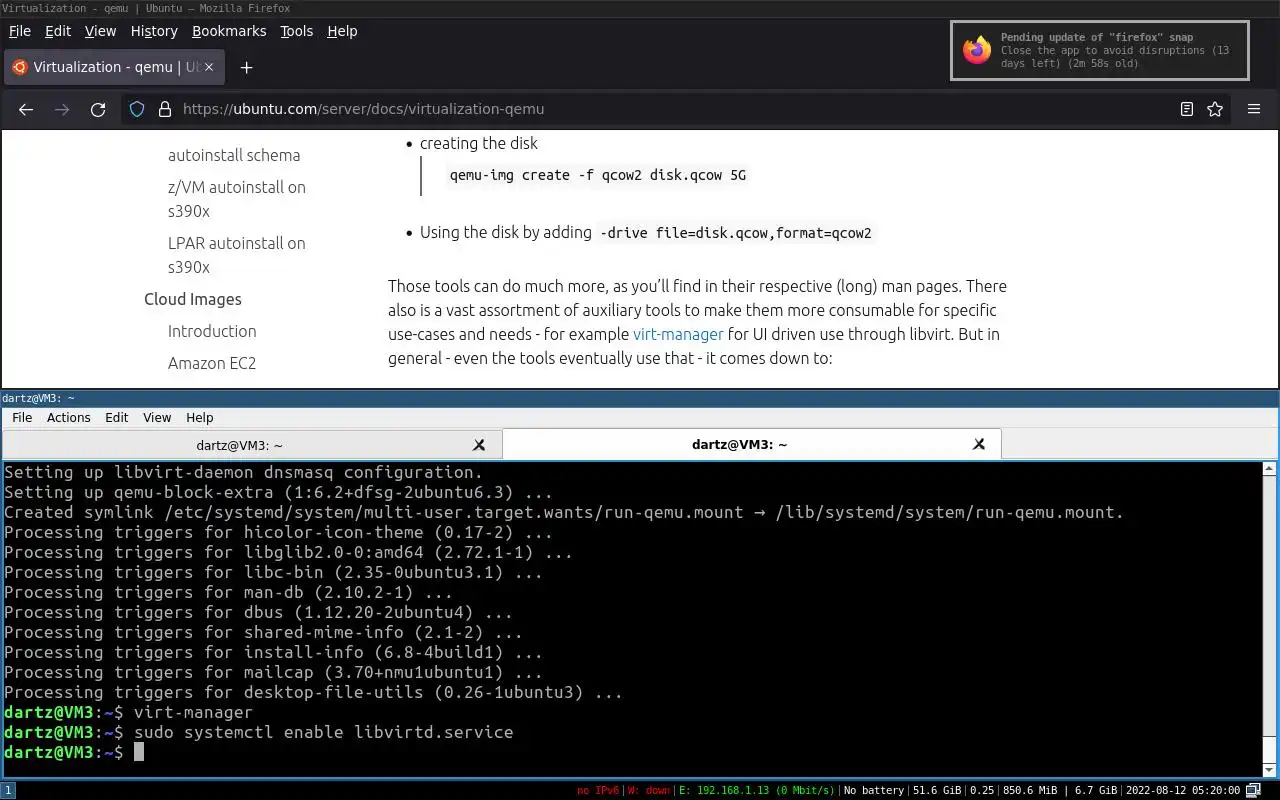Click the panel window icon next to the clock

[1254, 790]
